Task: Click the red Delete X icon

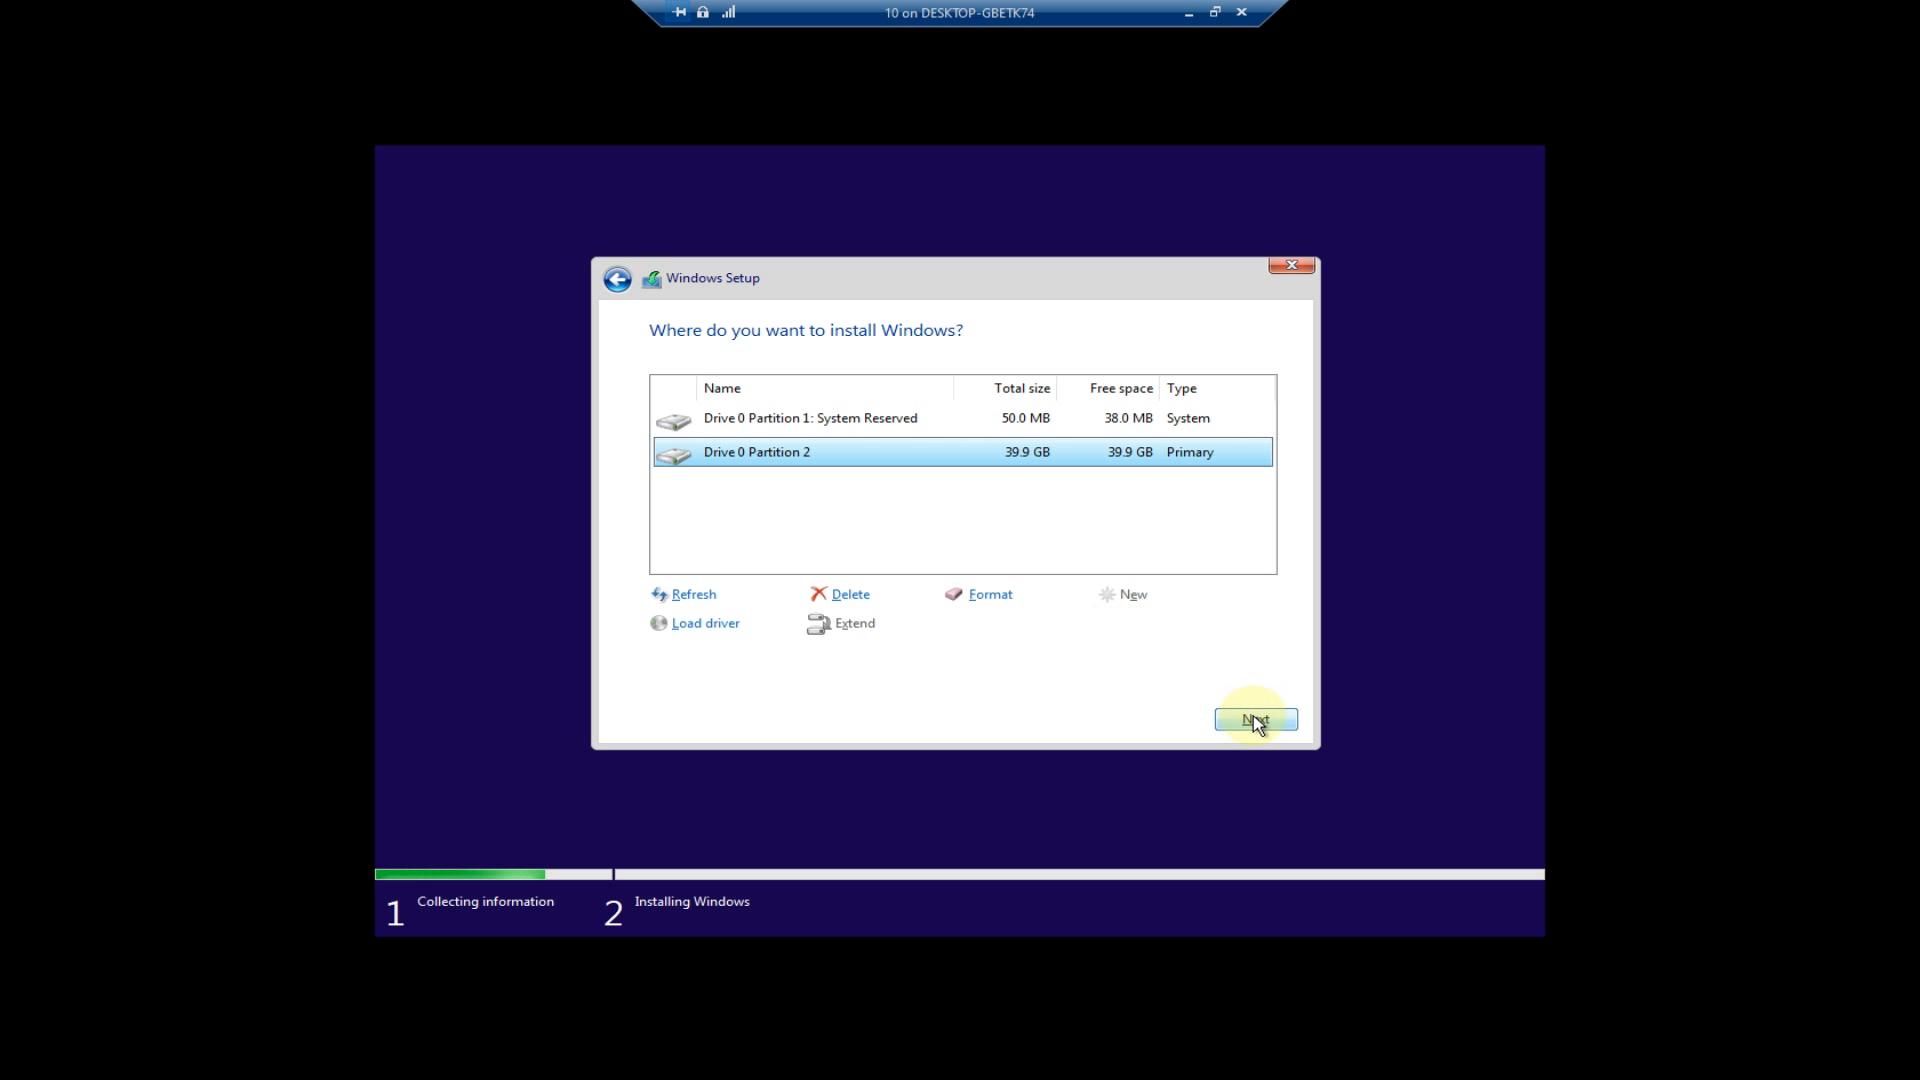Action: (819, 594)
